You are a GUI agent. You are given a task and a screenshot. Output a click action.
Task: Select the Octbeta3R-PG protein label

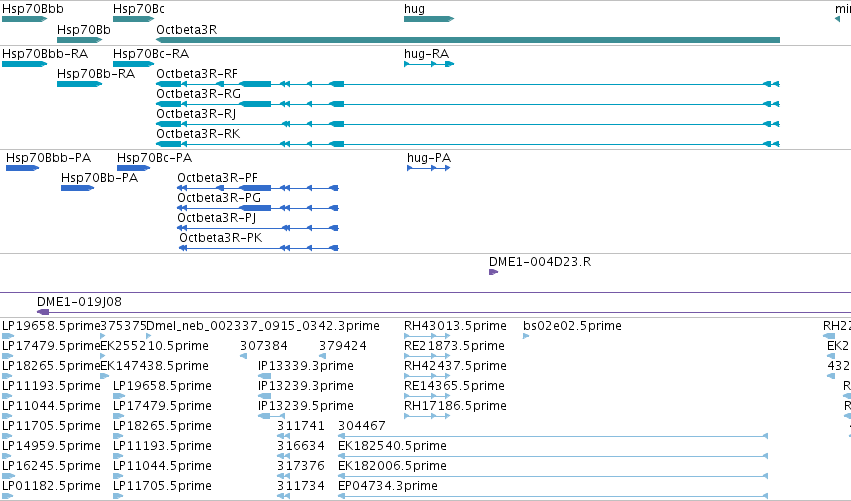coord(219,198)
